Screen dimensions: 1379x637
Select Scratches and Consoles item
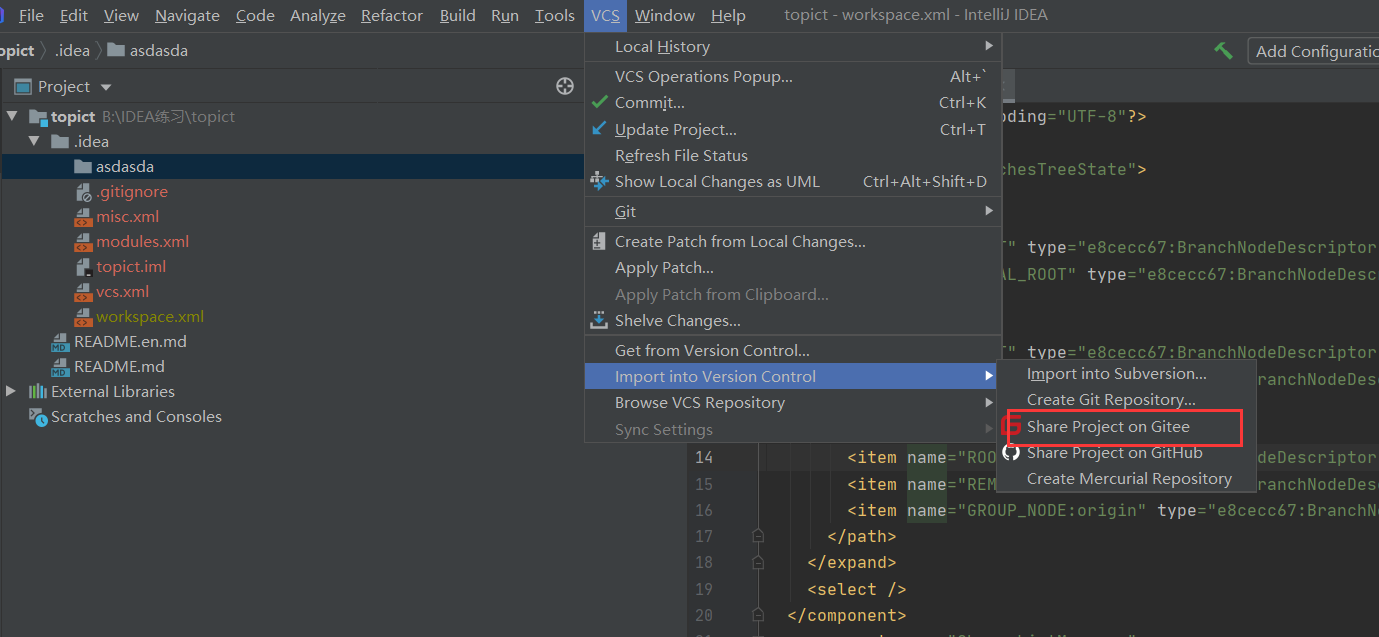pyautogui.click(x=136, y=417)
